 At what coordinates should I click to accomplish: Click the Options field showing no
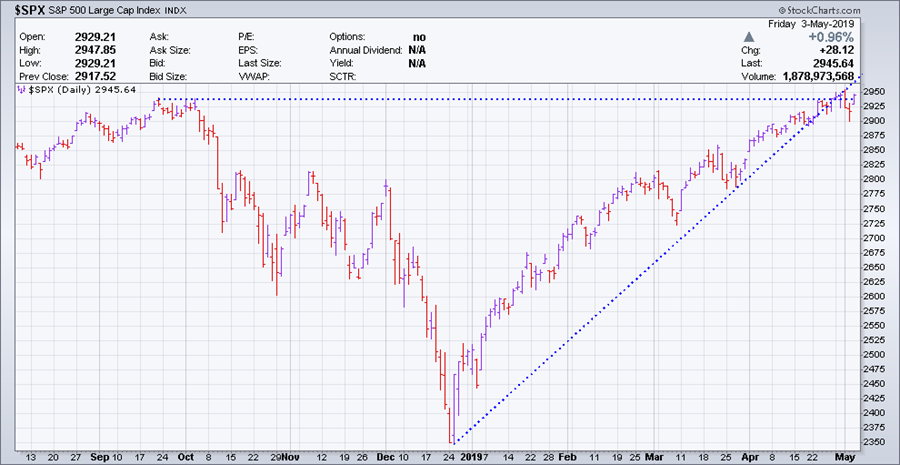point(418,36)
